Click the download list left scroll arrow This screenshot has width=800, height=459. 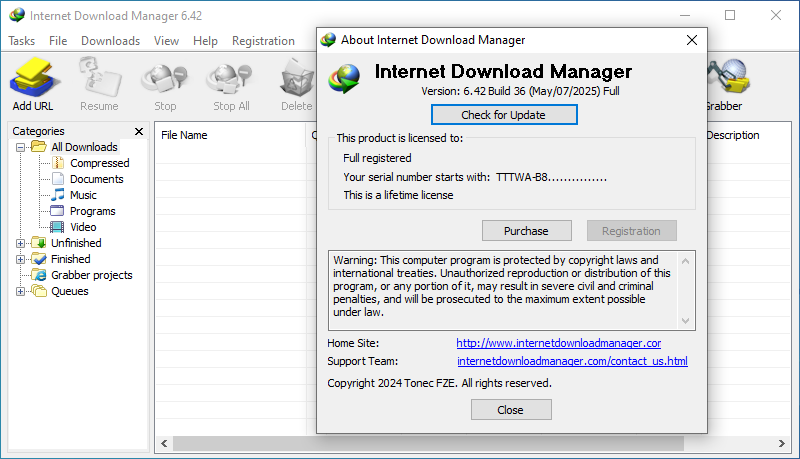pos(164,443)
